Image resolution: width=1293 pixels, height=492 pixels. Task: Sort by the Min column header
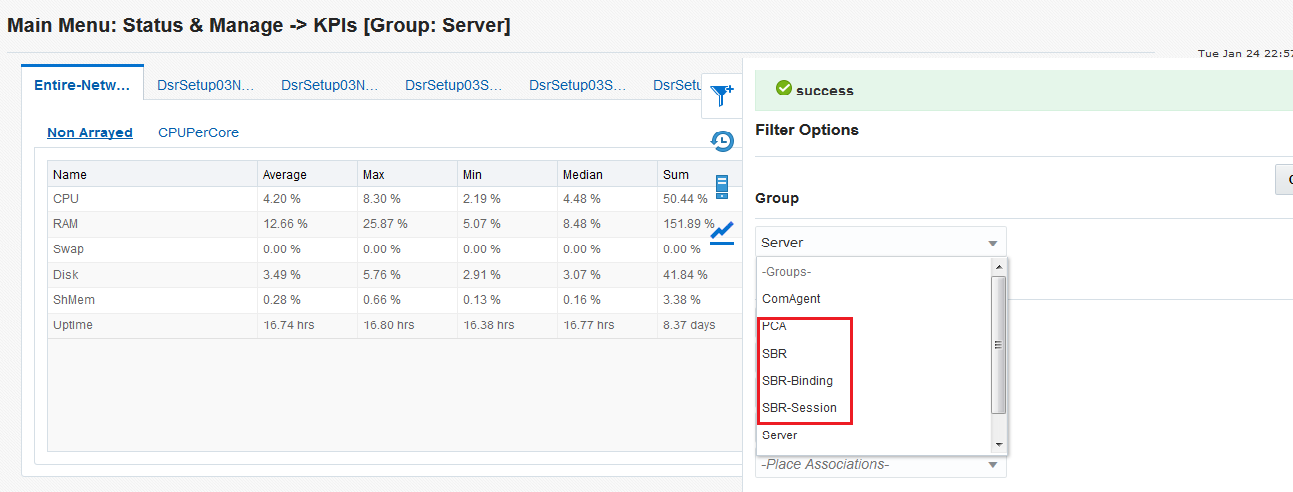click(x=507, y=174)
